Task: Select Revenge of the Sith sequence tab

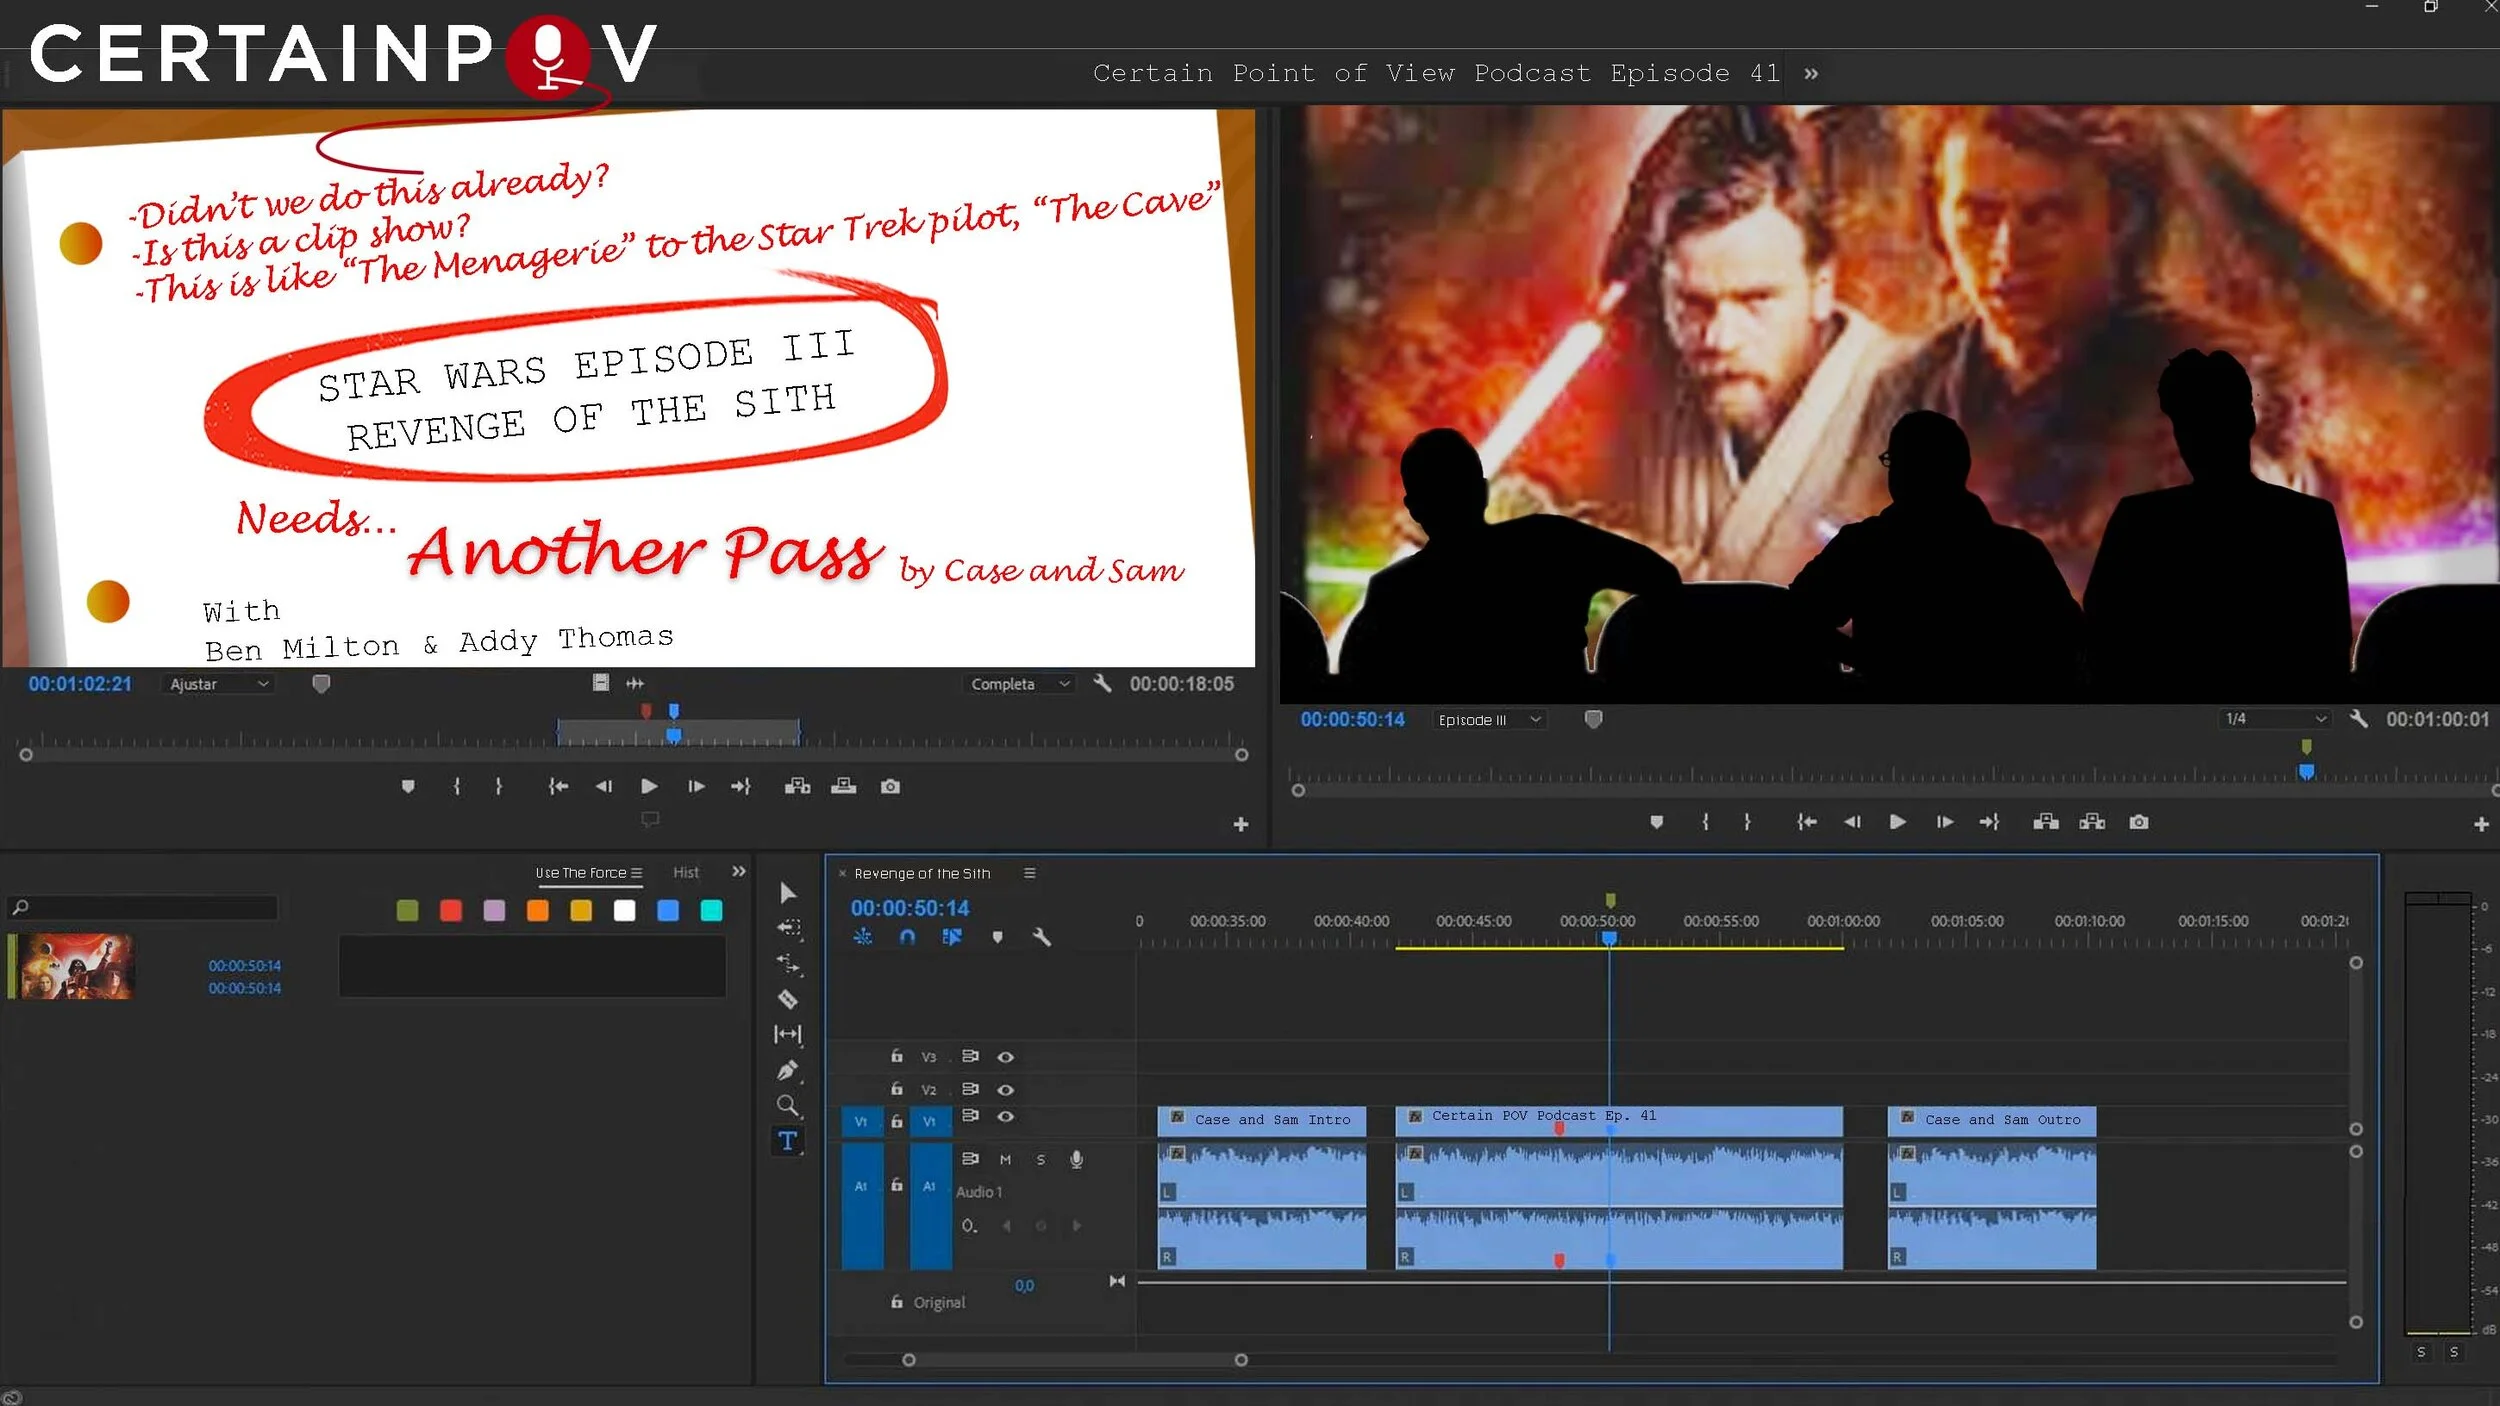Action: click(x=922, y=874)
